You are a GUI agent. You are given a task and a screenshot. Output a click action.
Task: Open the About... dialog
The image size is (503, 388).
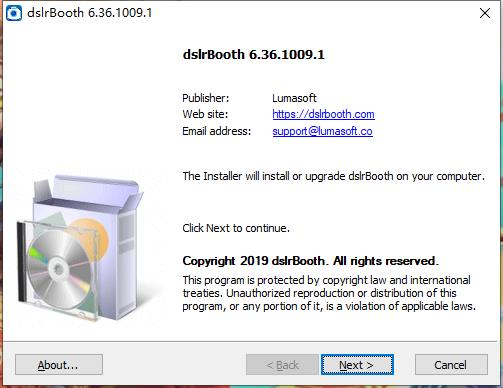pyautogui.click(x=59, y=365)
